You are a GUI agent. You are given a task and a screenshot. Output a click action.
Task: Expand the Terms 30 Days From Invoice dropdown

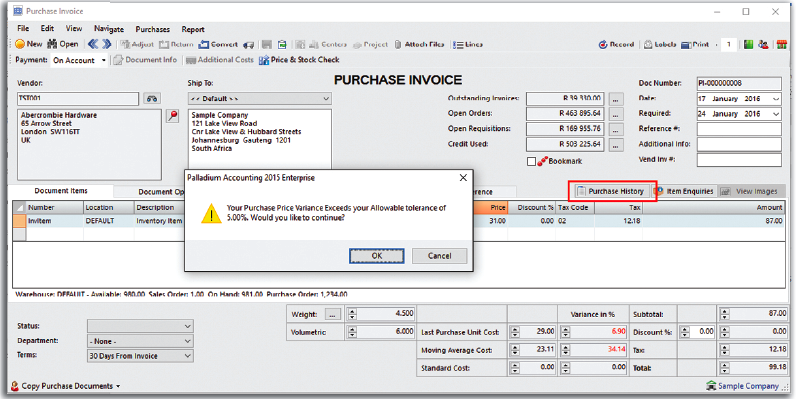pyautogui.click(x=188, y=356)
